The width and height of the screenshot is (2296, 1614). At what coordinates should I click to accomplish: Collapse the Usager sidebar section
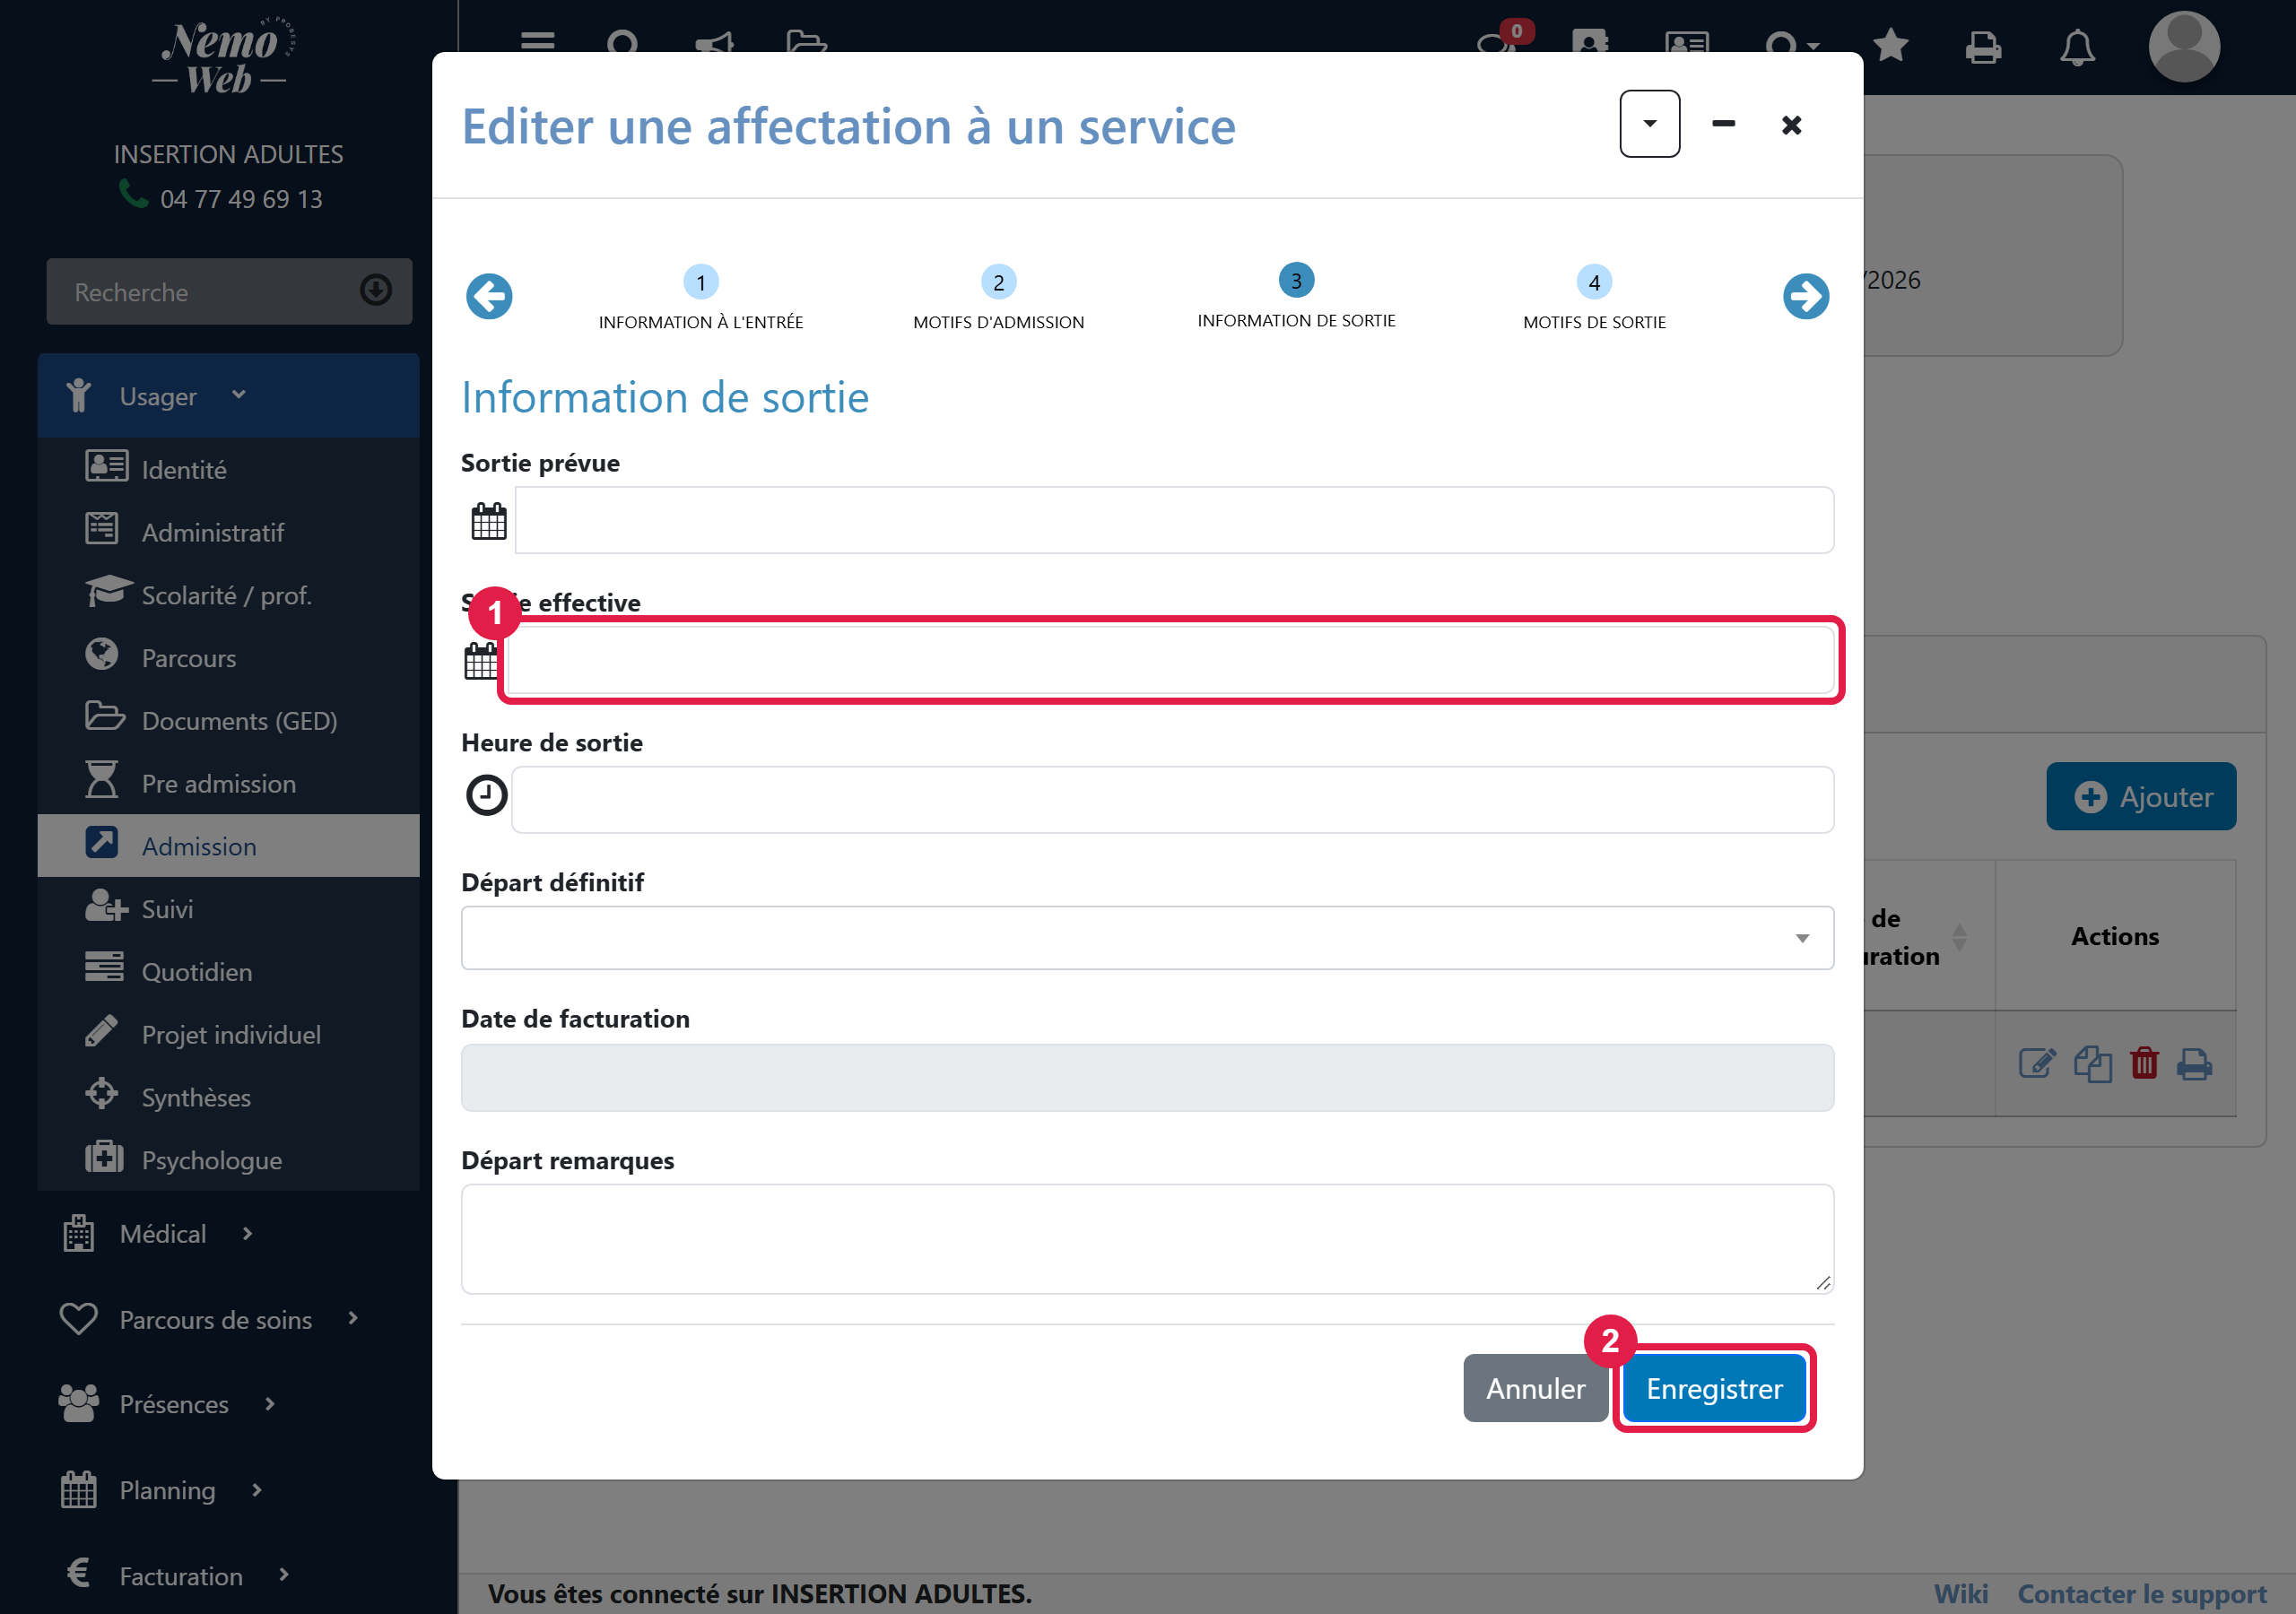(x=228, y=396)
